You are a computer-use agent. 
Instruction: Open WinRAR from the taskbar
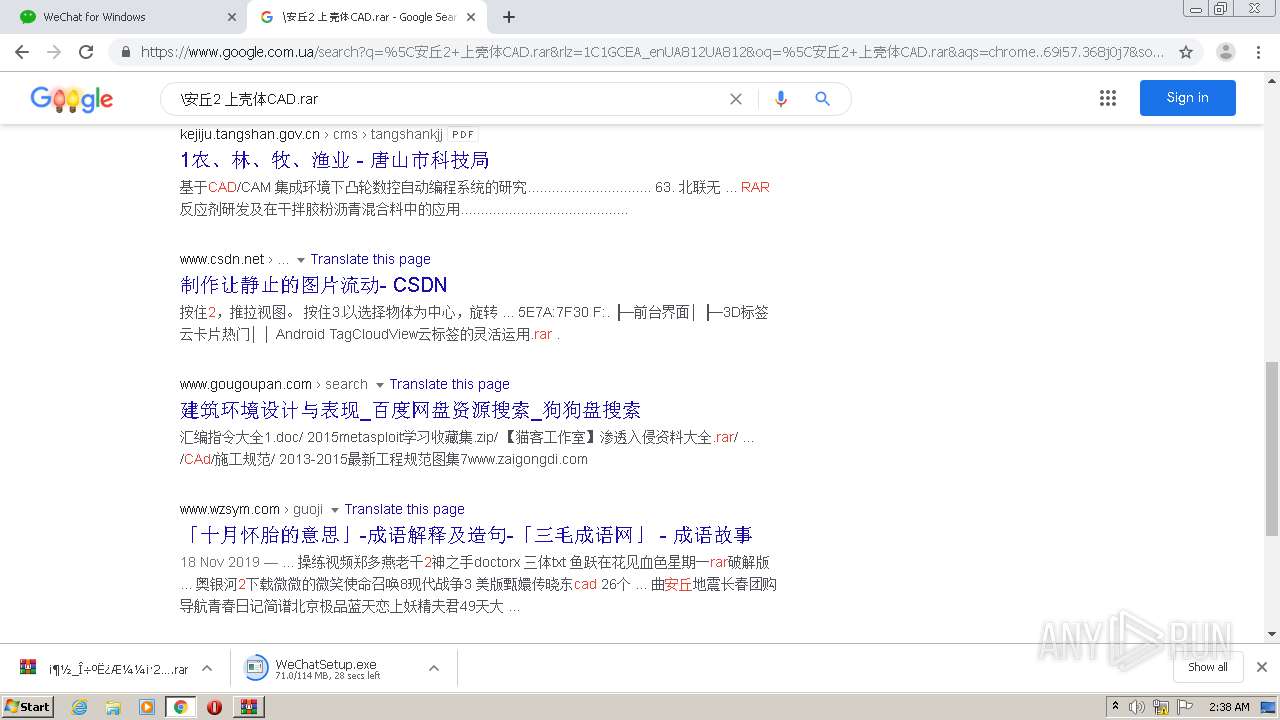(249, 707)
